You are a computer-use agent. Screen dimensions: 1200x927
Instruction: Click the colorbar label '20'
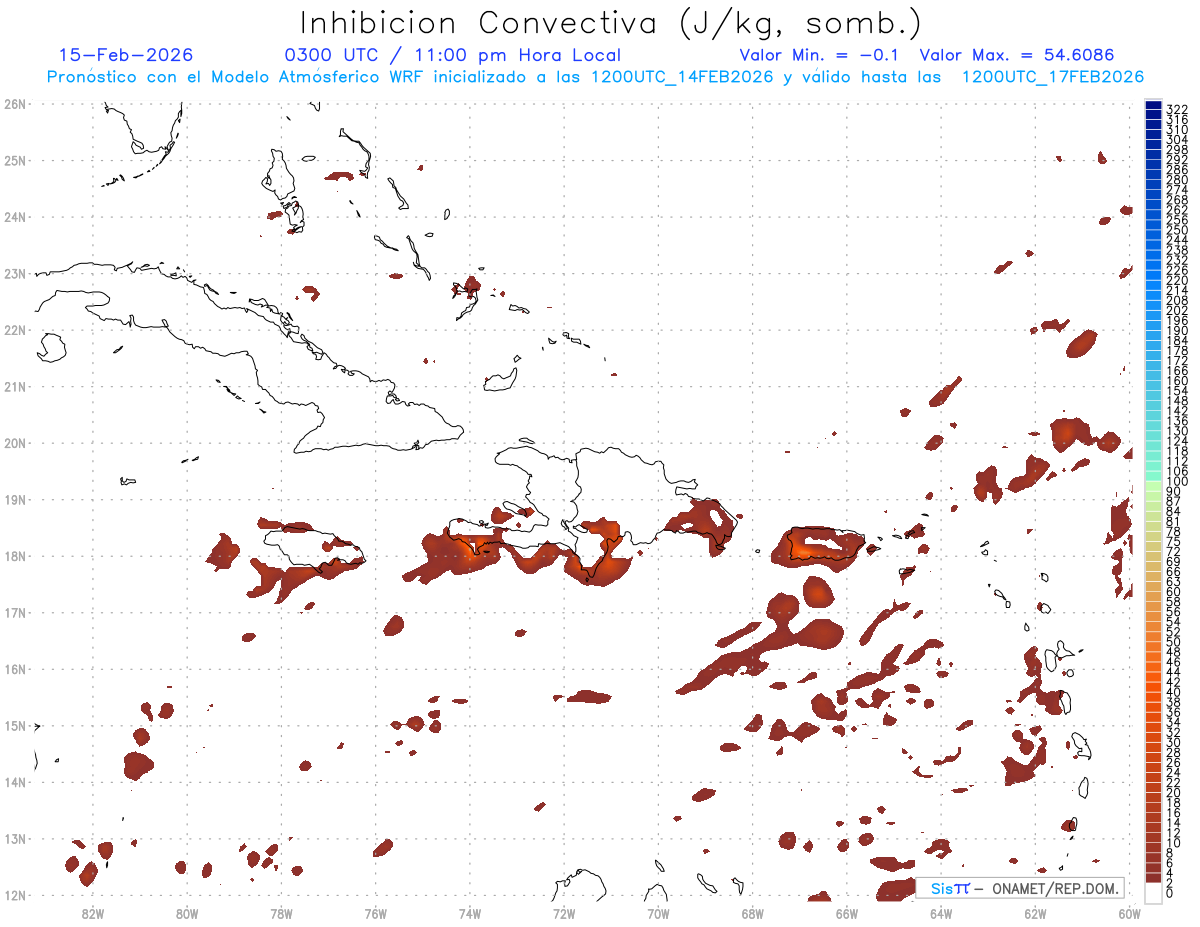point(1173,792)
